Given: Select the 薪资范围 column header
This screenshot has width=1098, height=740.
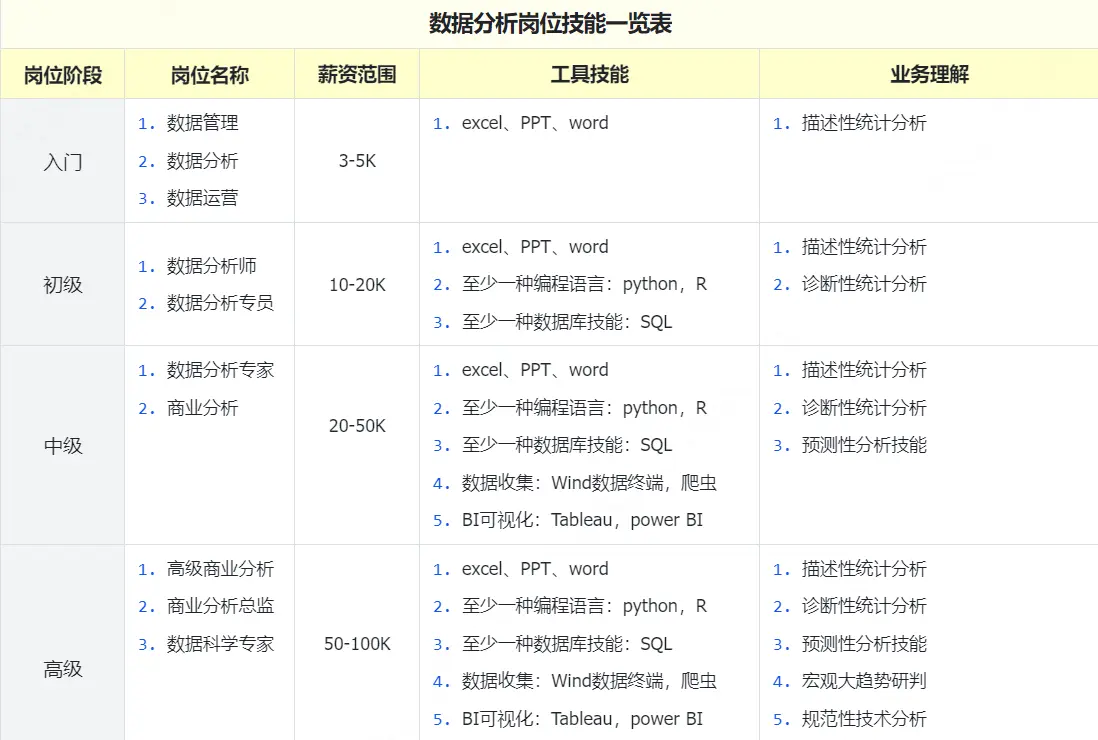Looking at the screenshot, I should 357,75.
